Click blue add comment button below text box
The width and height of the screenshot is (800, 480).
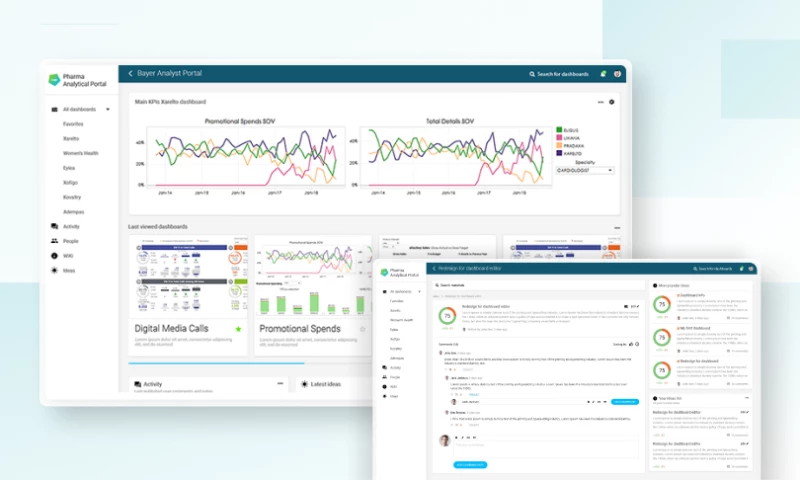click(x=470, y=465)
